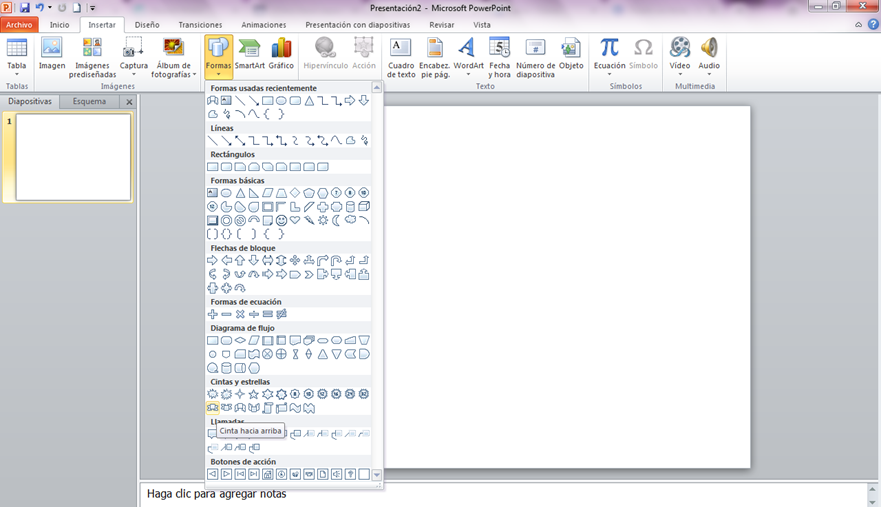The height and width of the screenshot is (507, 881).
Task: Insert an Objeto
Action: click(x=571, y=55)
